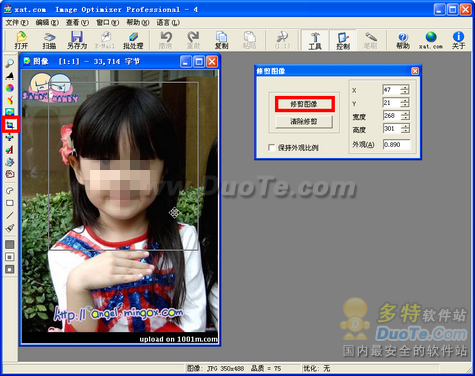Click the 粘贴 paste toolbar icon
This screenshot has height=376, width=475.
pyautogui.click(x=249, y=40)
